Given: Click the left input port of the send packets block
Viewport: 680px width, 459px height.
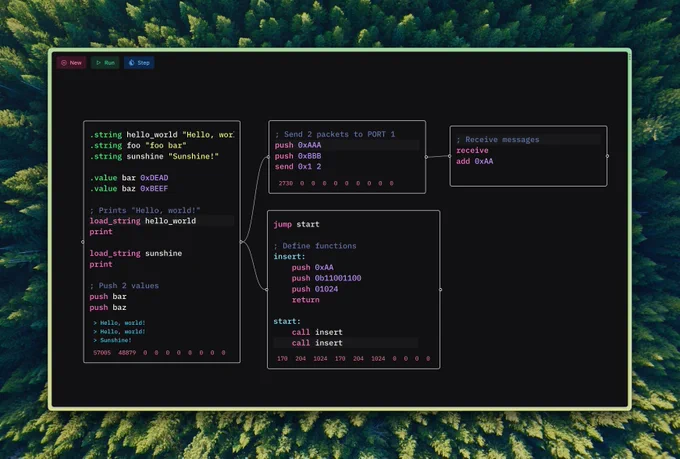Looking at the screenshot, I should coord(268,157).
